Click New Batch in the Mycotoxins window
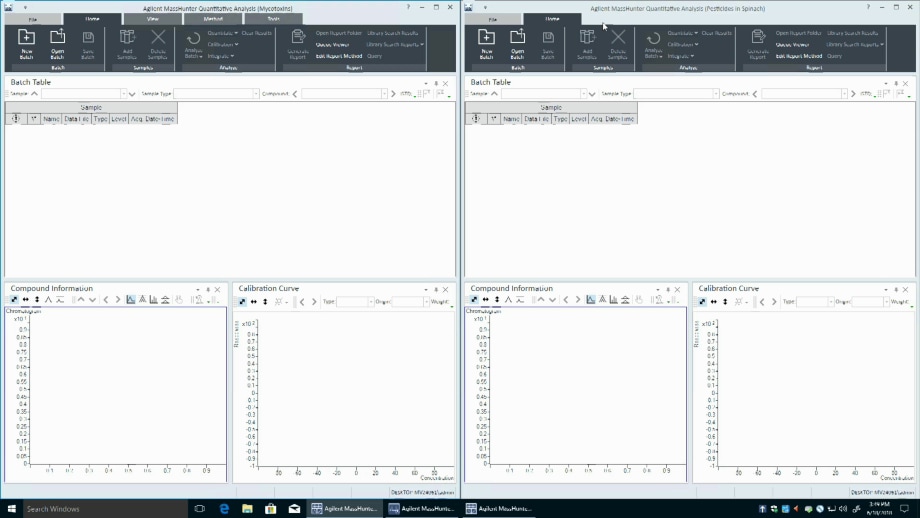Screen dimensions: 920x518 [x=26, y=43]
